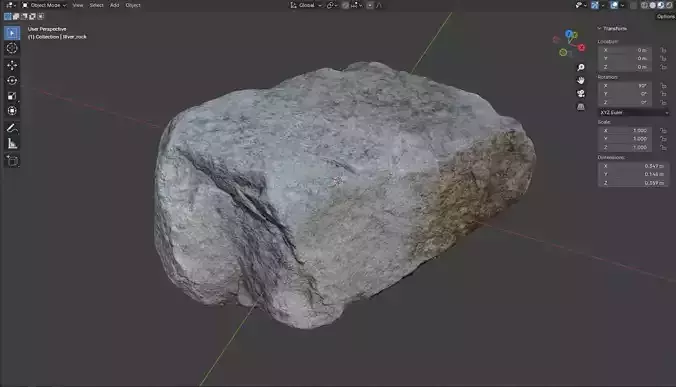
Task: Toggle lock on Scale Z
Action: tap(663, 147)
